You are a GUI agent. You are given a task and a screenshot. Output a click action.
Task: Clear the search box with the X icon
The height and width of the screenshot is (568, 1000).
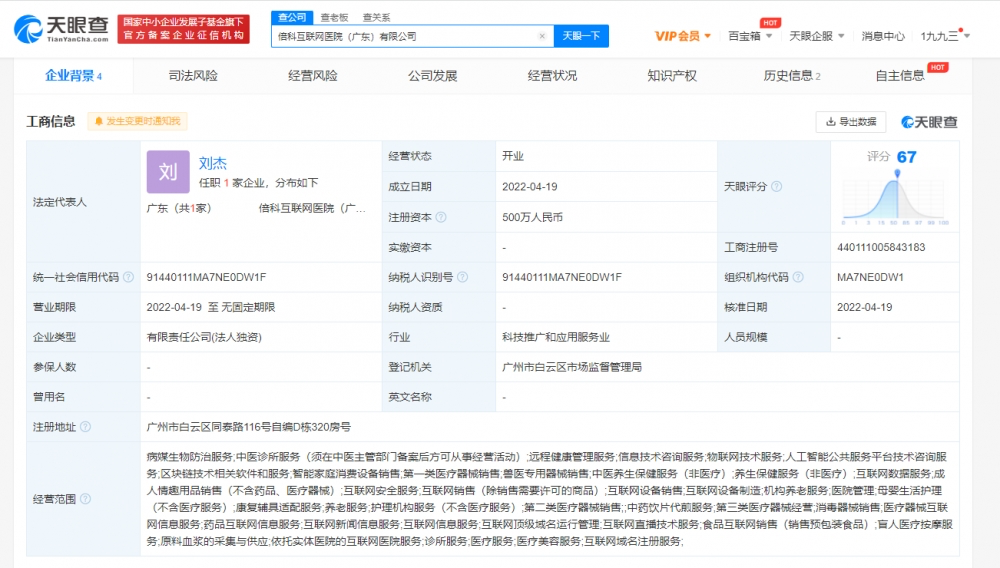coord(542,36)
